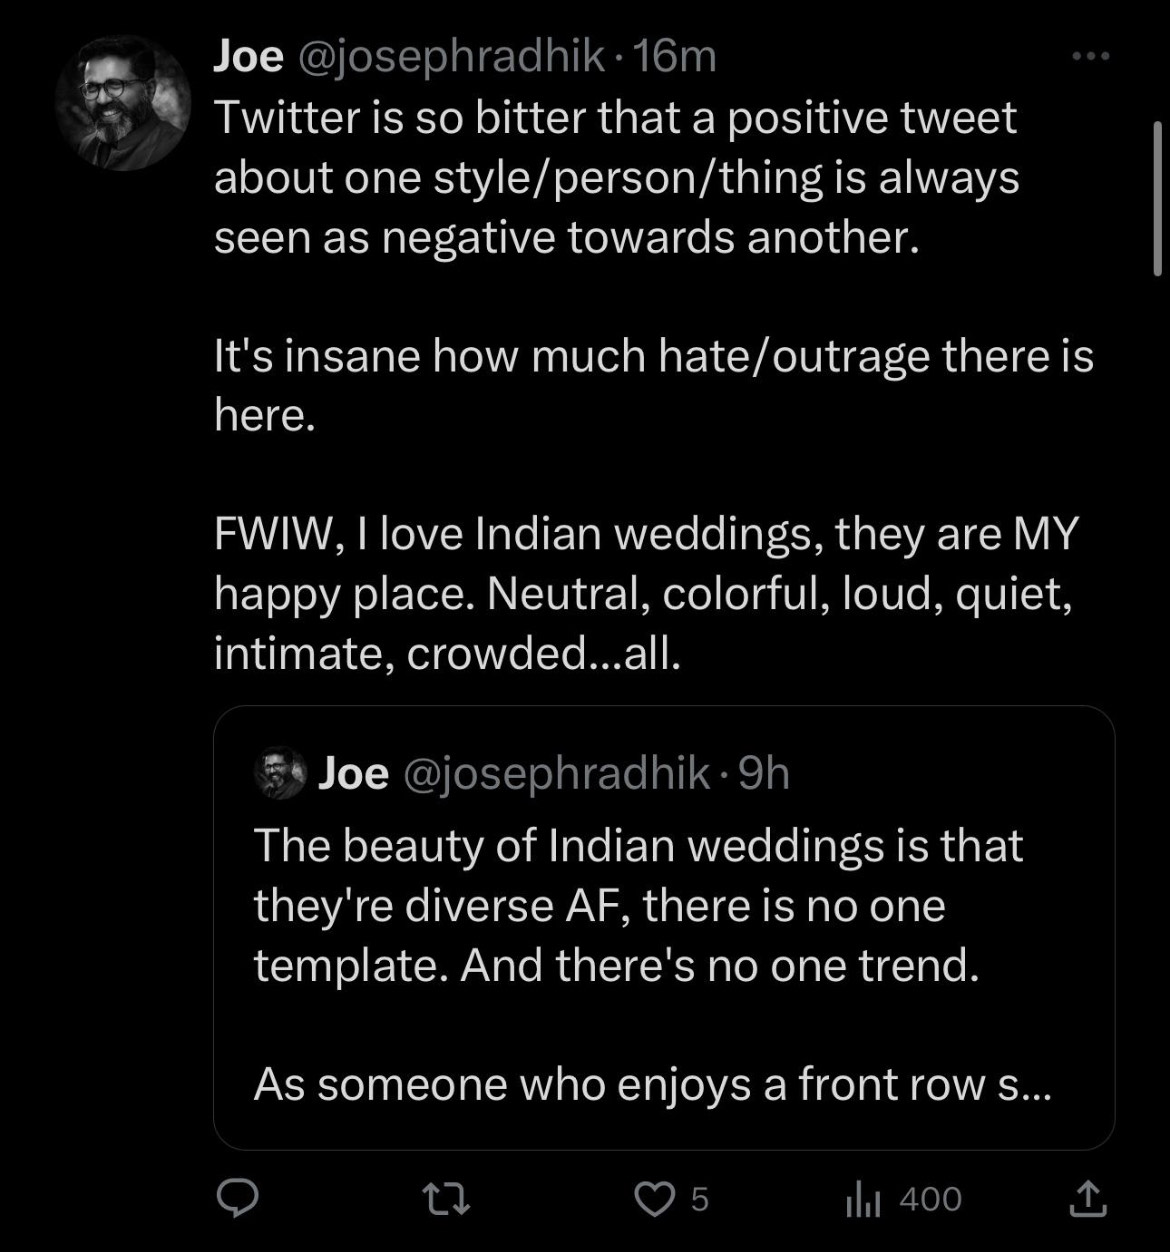The width and height of the screenshot is (1170, 1252).
Task: Select the @josephradhik handle in the quoted tweet
Action: [x=555, y=774]
